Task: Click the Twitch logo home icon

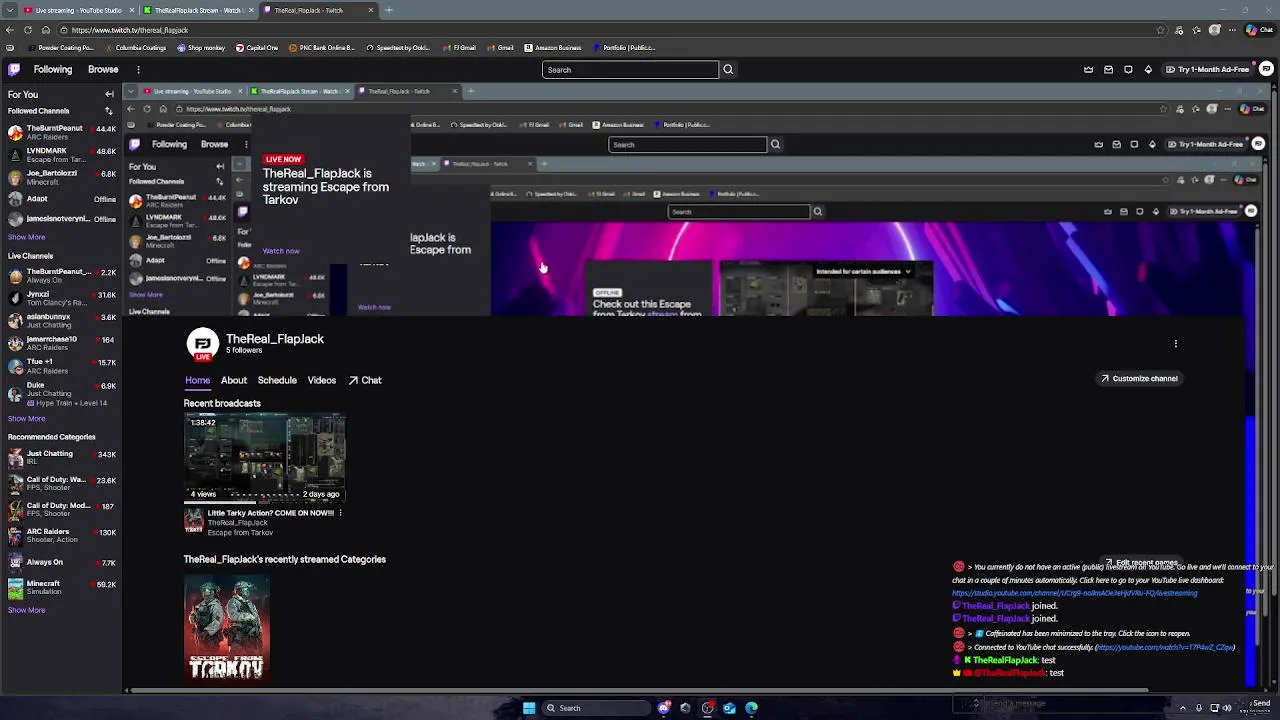Action: click(14, 69)
